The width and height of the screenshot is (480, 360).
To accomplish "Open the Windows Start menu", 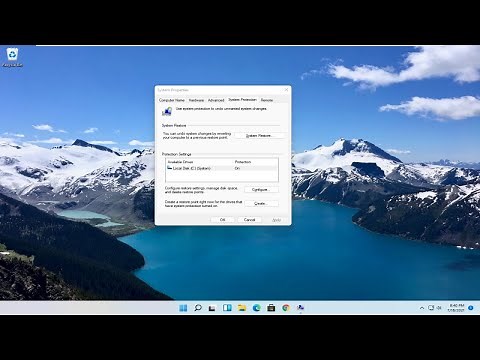I will click(x=183, y=308).
